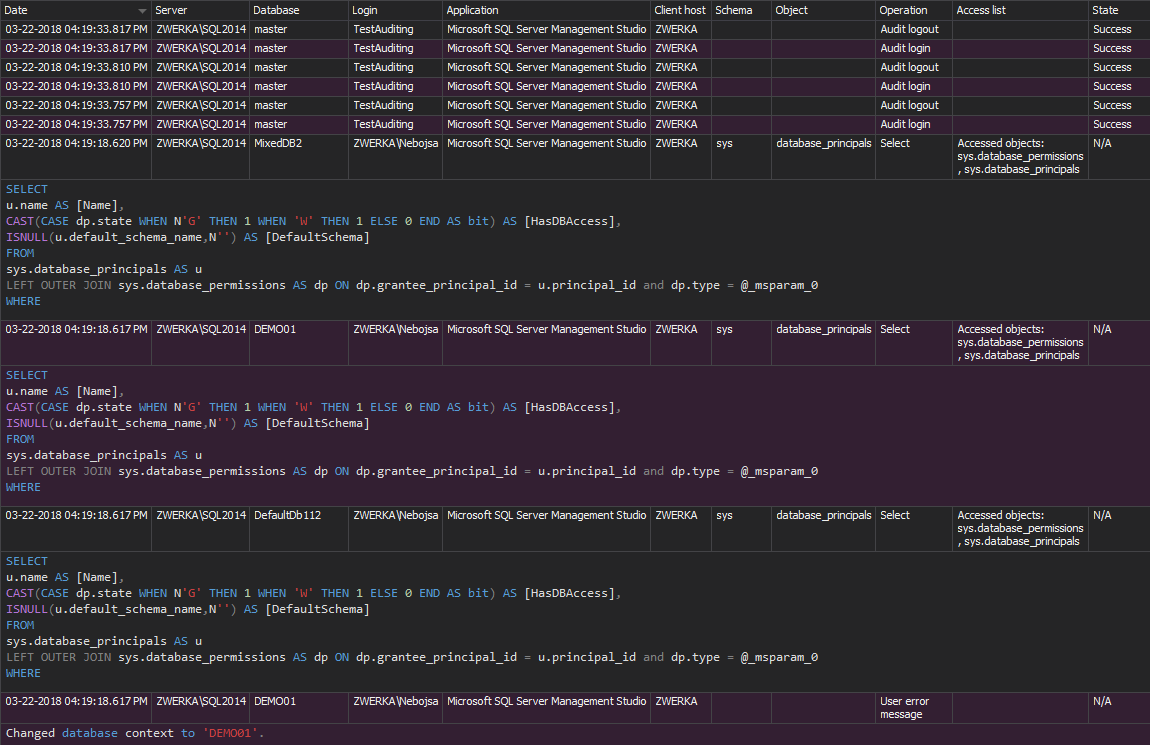
Task: Click the SELECT keyword under the MixedDB2 row
Action: (26, 189)
